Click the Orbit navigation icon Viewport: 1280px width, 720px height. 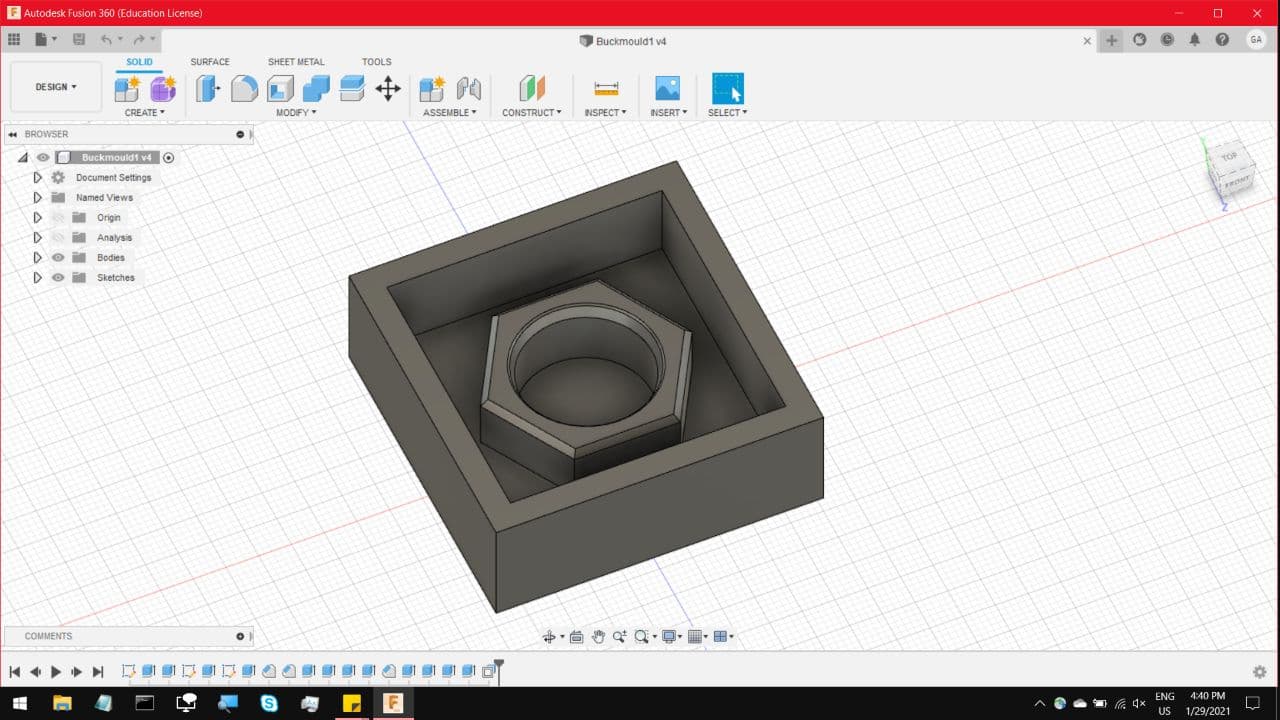point(549,637)
